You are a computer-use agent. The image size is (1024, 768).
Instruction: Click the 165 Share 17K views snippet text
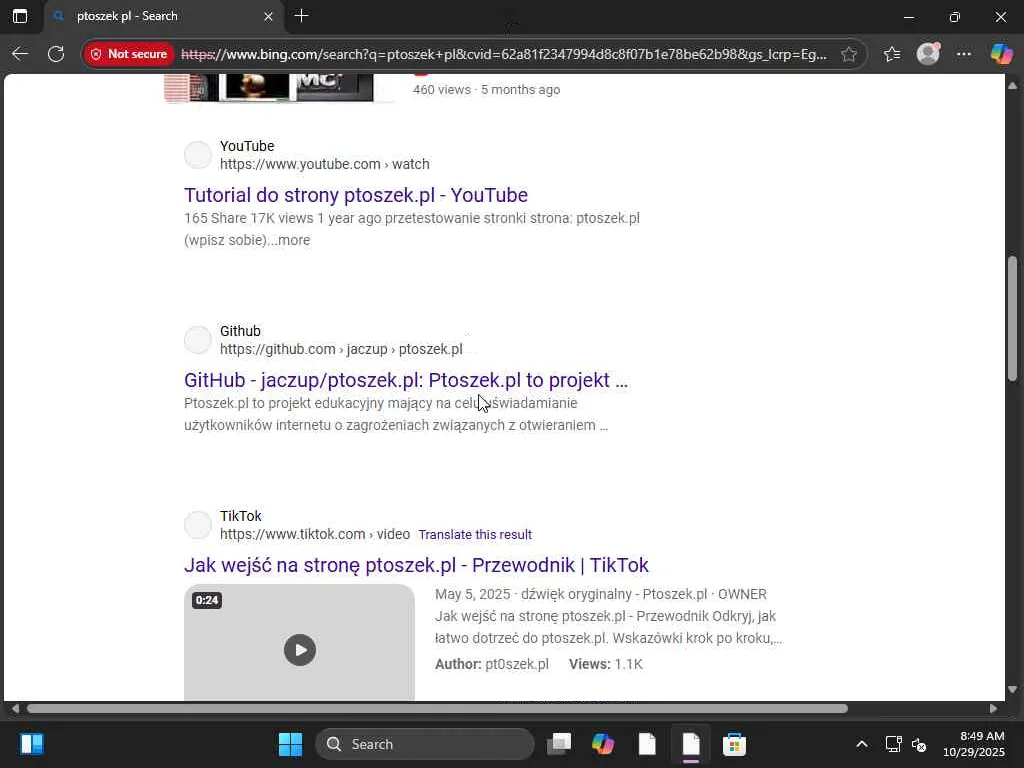[x=412, y=229]
